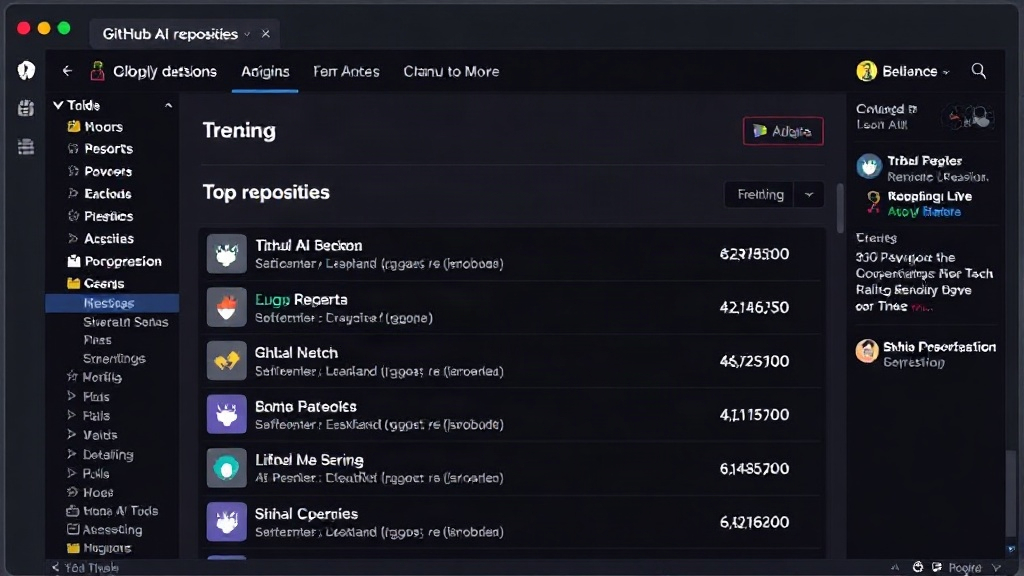Switch to the Ferr Antes tab
The width and height of the screenshot is (1024, 576).
(346, 71)
